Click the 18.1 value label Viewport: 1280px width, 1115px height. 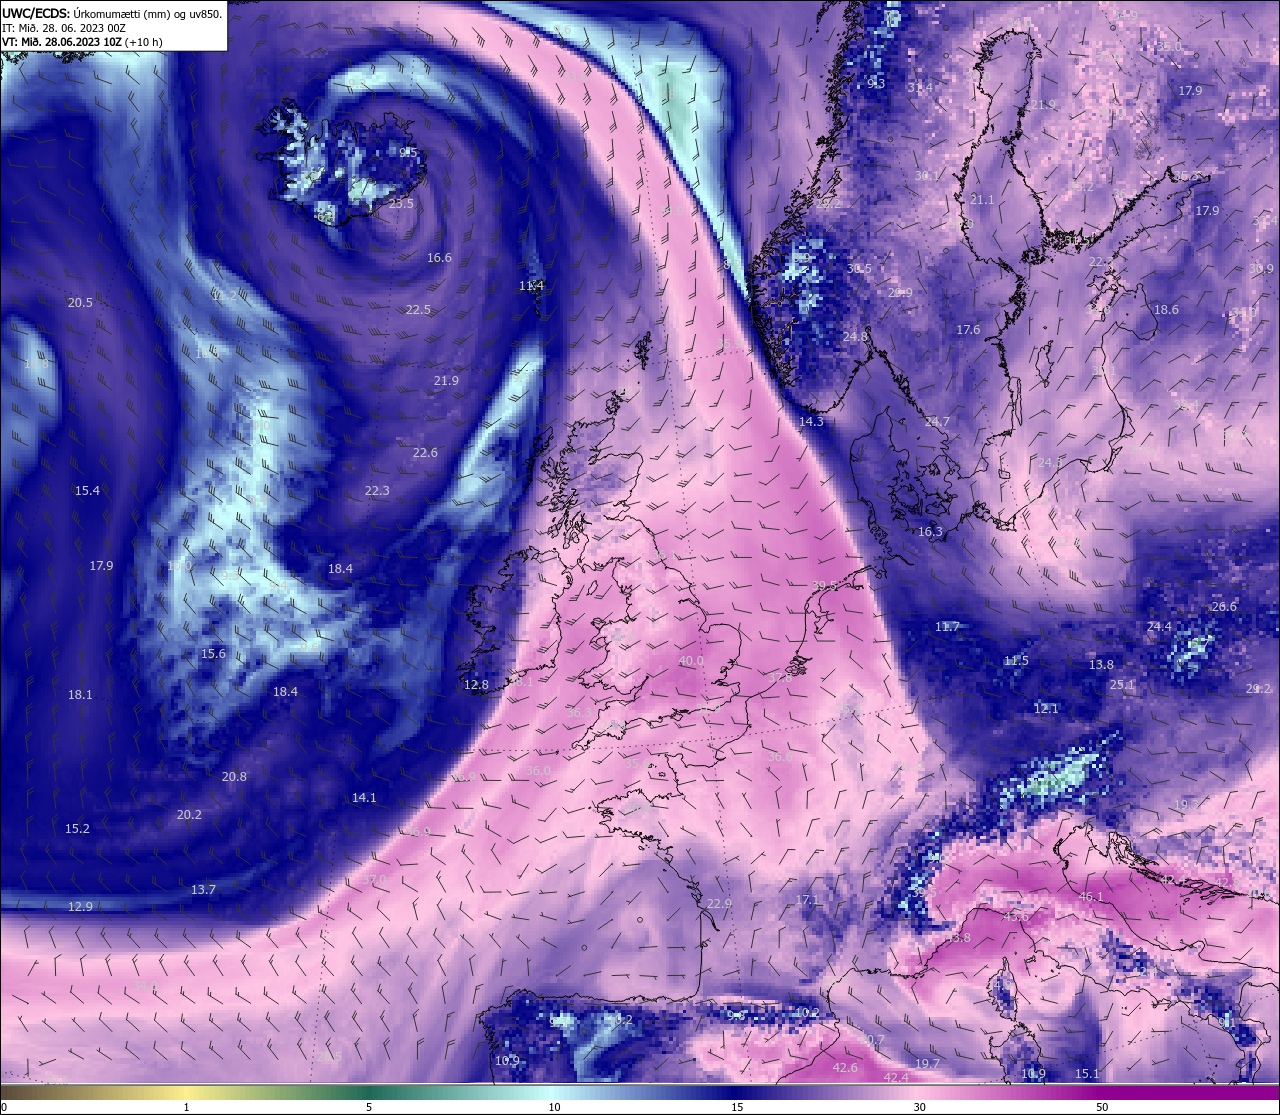click(x=80, y=695)
